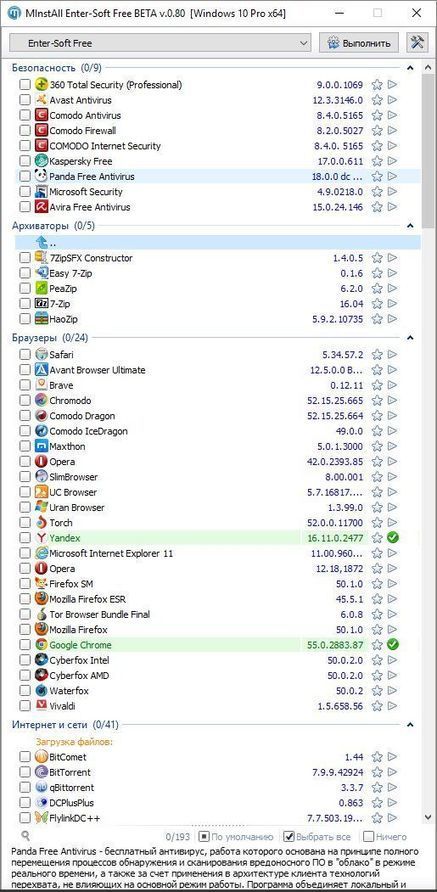Select the DCPlusPlus row
Image resolution: width=437 pixels, height=892 pixels.
218,803
